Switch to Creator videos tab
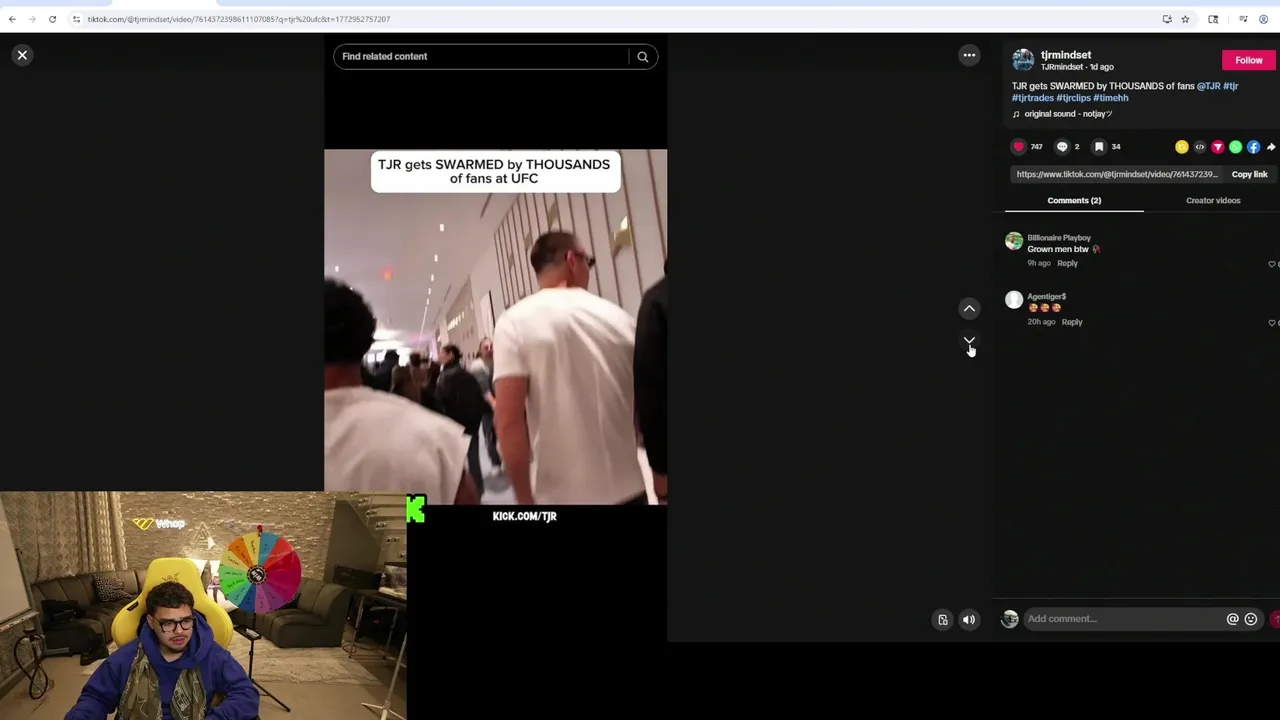The image size is (1280, 720). [x=1213, y=201]
